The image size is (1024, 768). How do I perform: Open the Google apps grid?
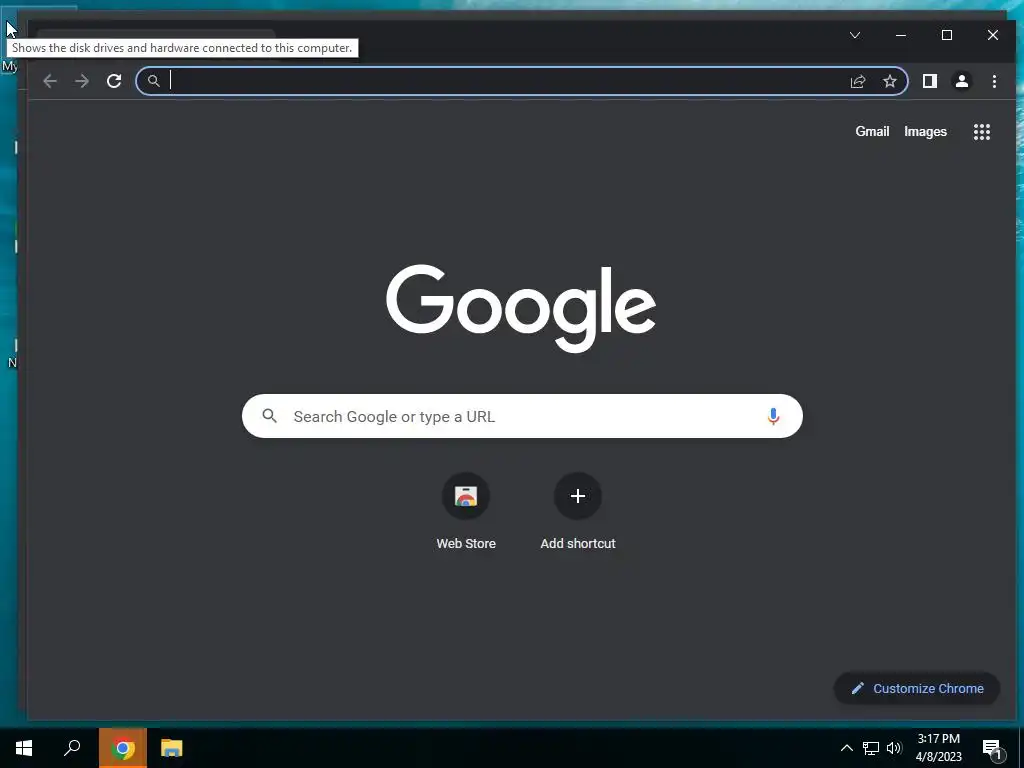click(x=982, y=132)
